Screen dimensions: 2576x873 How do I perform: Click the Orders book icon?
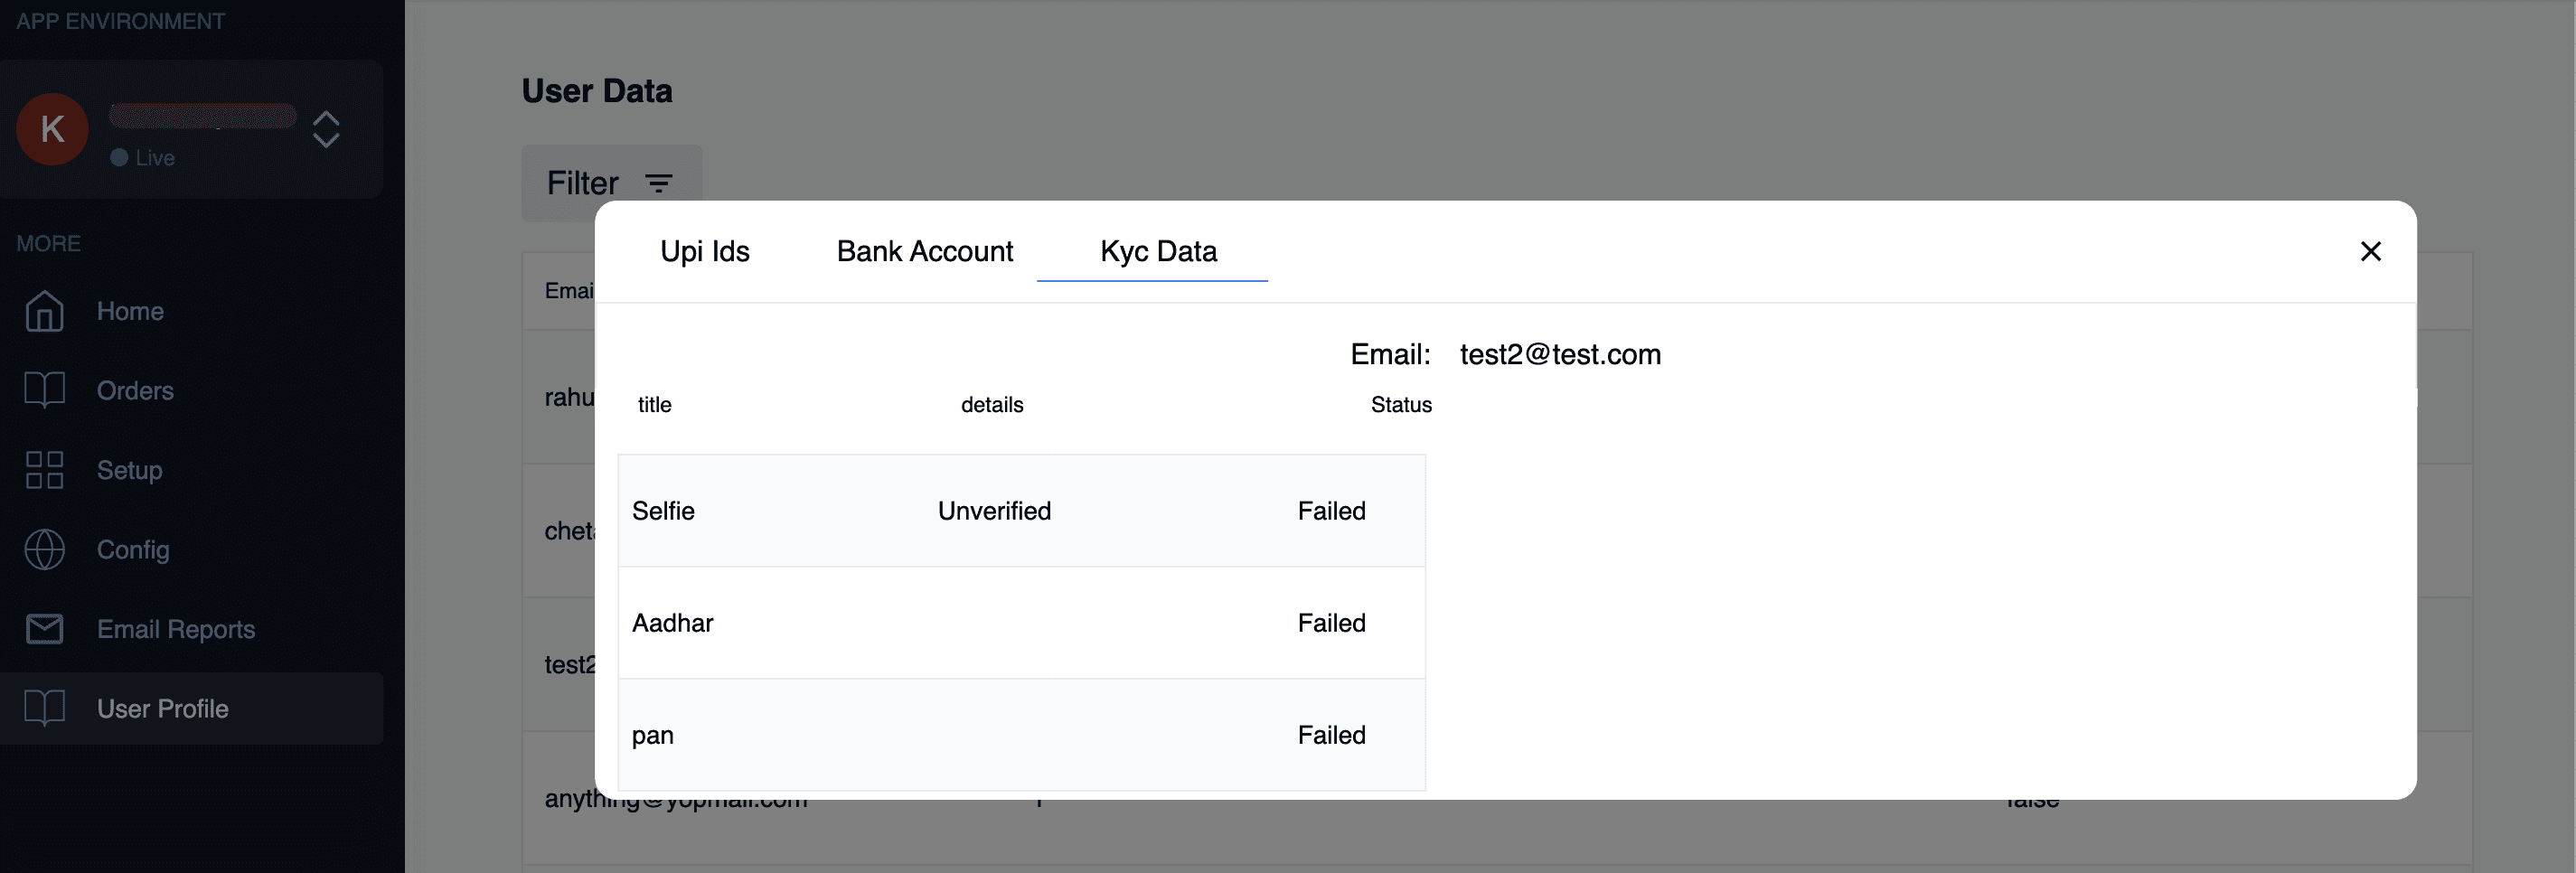point(44,390)
